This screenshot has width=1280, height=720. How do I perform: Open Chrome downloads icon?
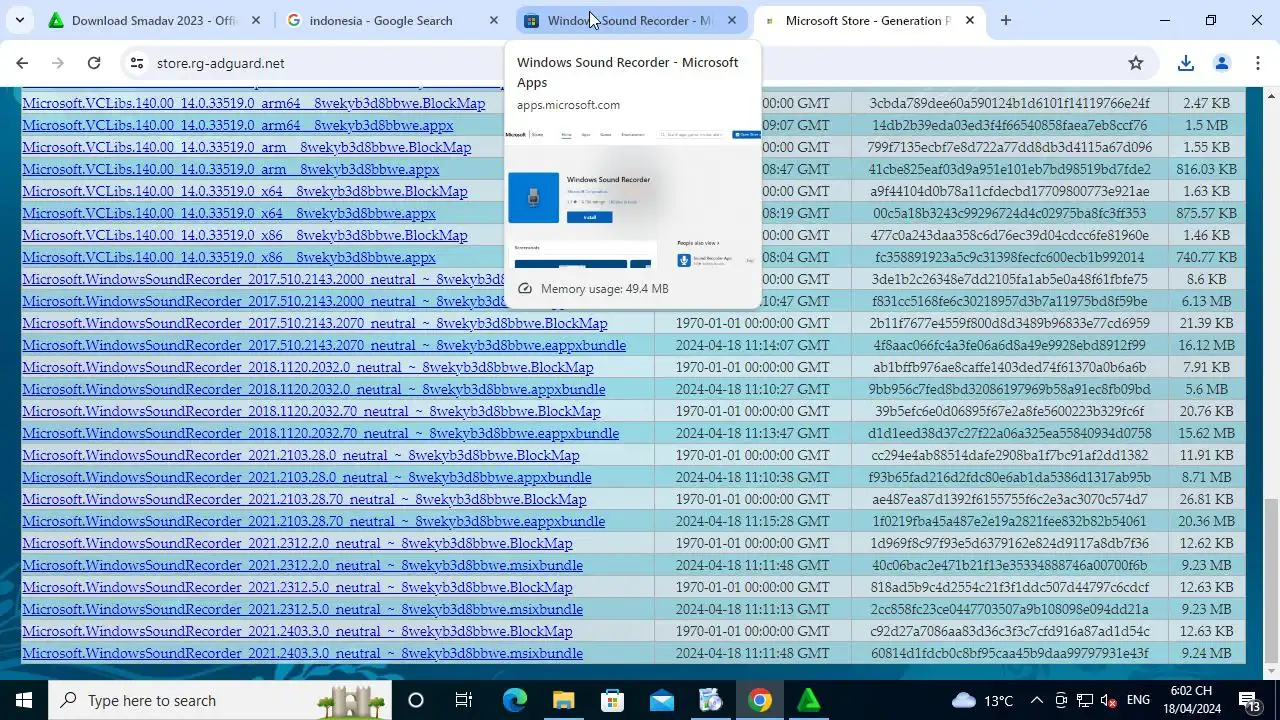(x=1186, y=63)
